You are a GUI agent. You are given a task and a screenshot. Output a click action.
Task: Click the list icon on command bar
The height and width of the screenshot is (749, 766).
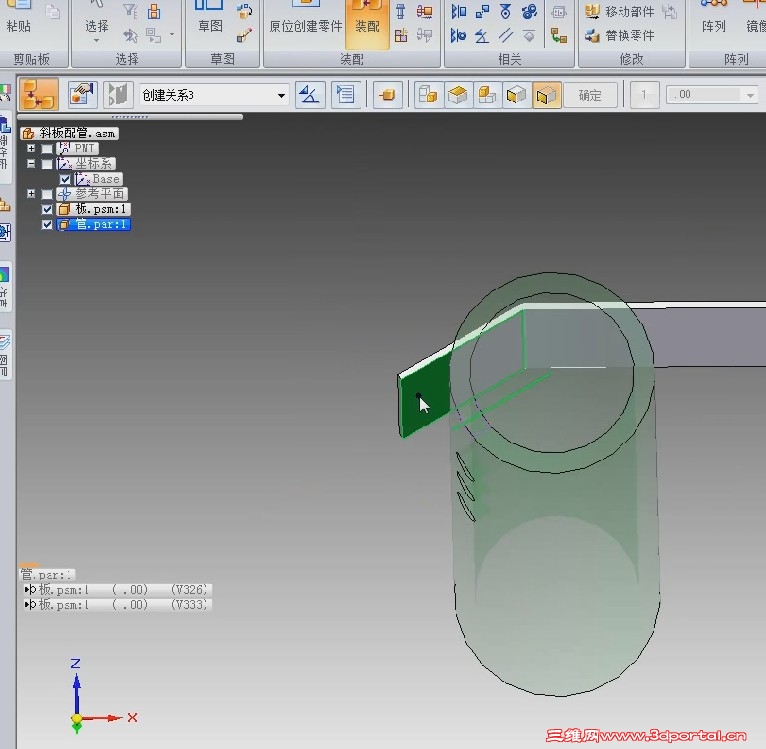click(345, 94)
